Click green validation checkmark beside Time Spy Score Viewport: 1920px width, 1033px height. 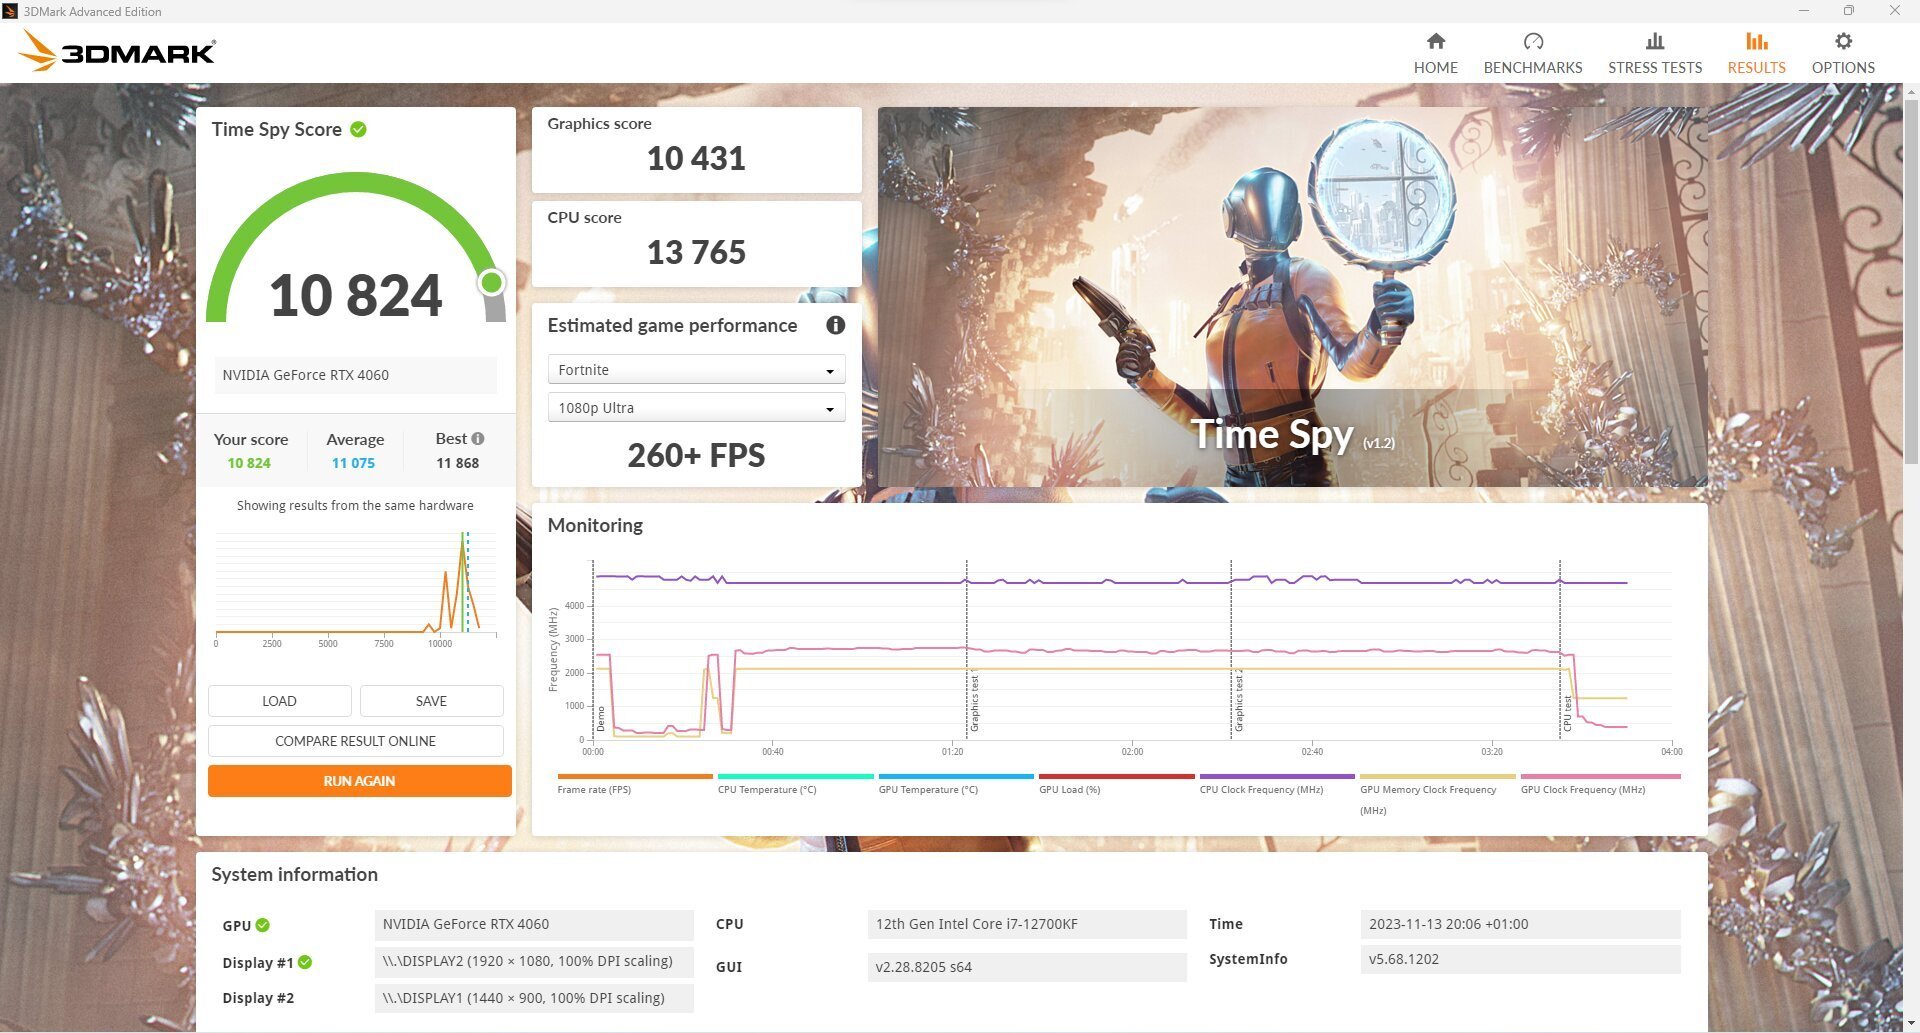pyautogui.click(x=358, y=129)
